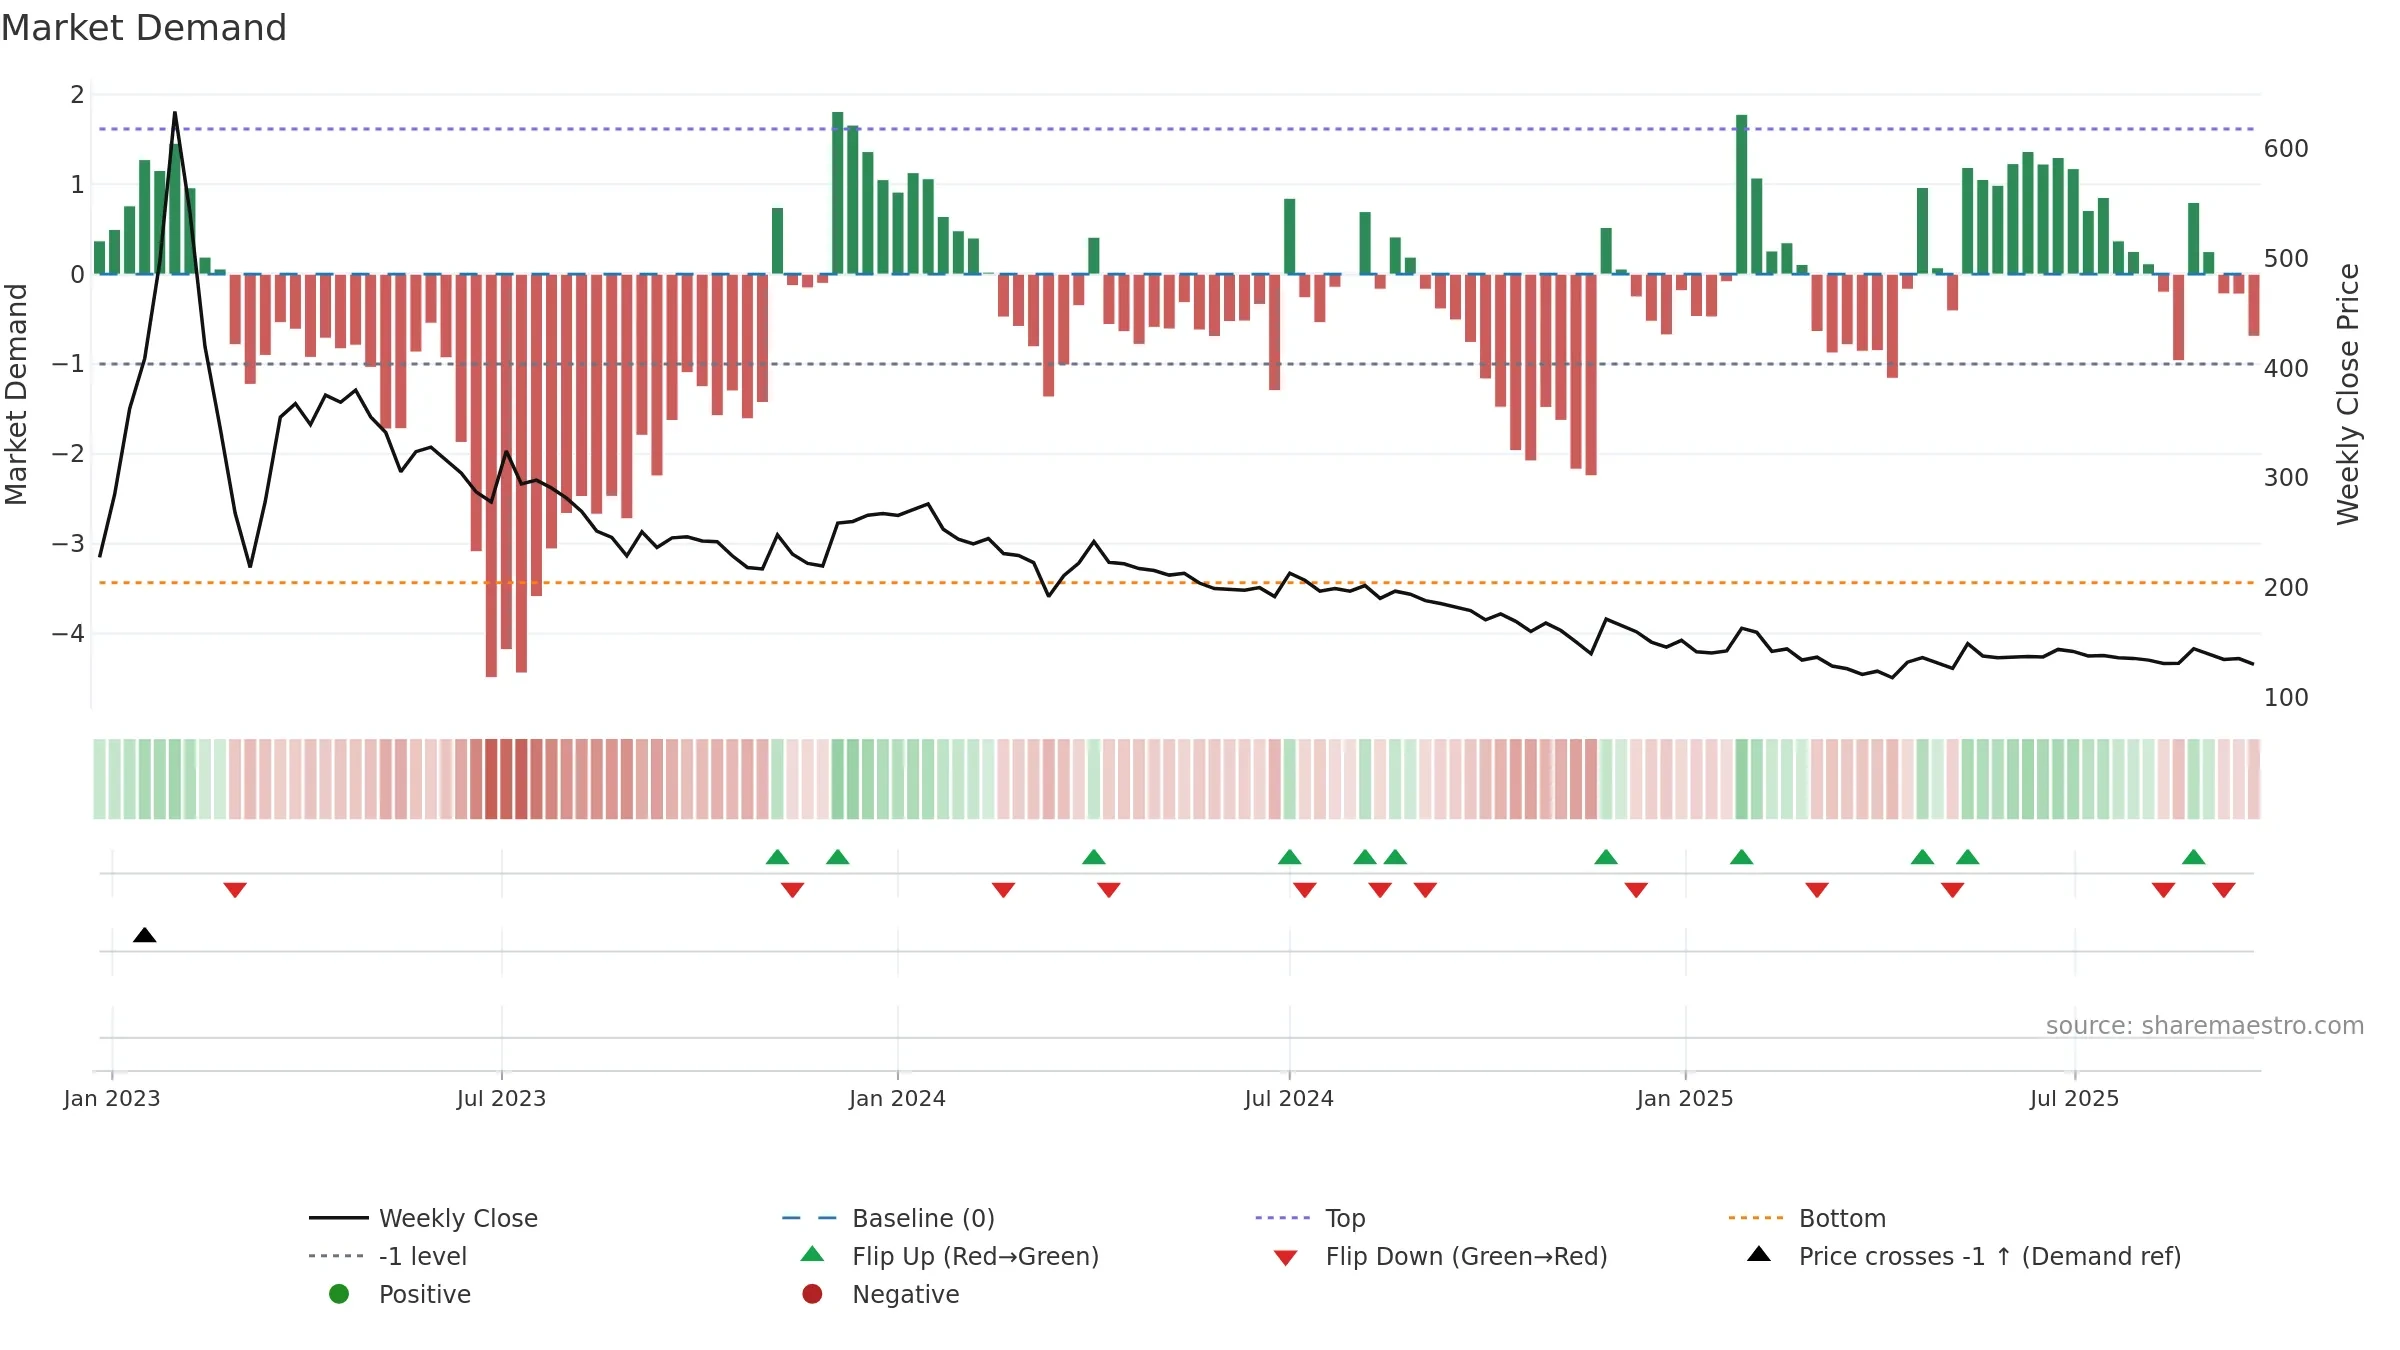Click the -1 level gray dotted legend sample
2400x1350 pixels.
(x=338, y=1256)
